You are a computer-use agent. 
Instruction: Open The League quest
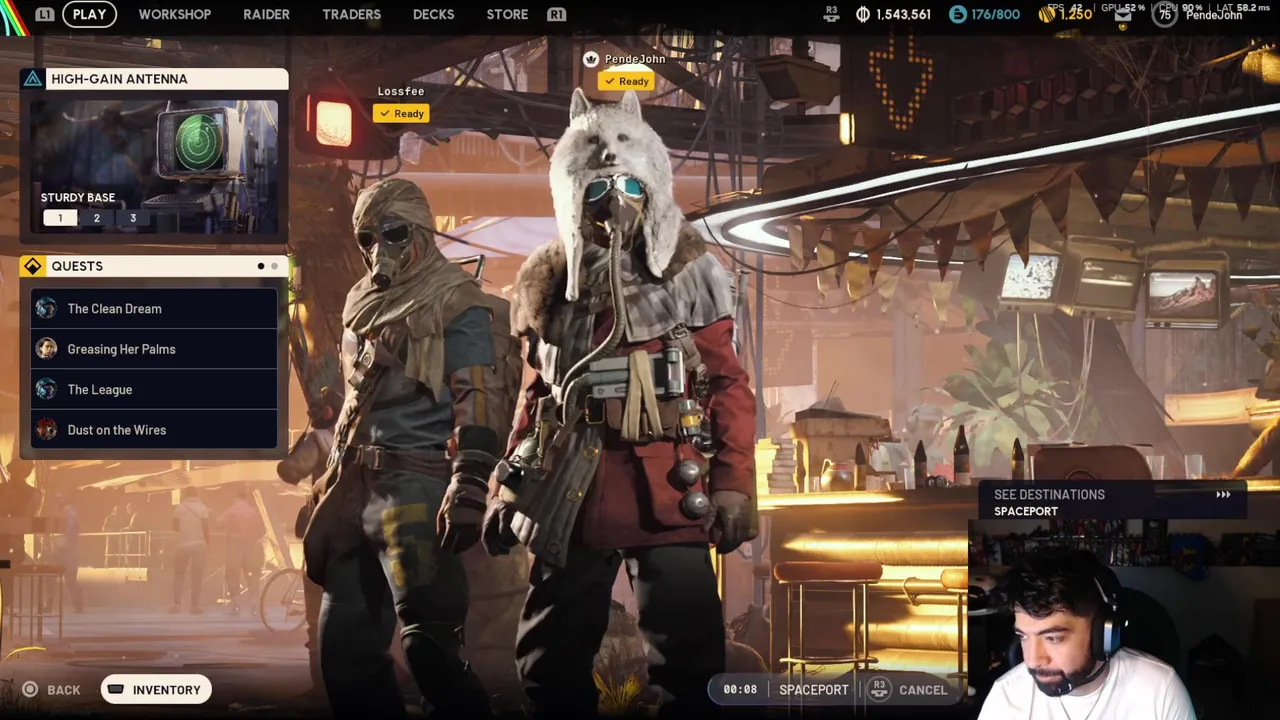tap(154, 389)
